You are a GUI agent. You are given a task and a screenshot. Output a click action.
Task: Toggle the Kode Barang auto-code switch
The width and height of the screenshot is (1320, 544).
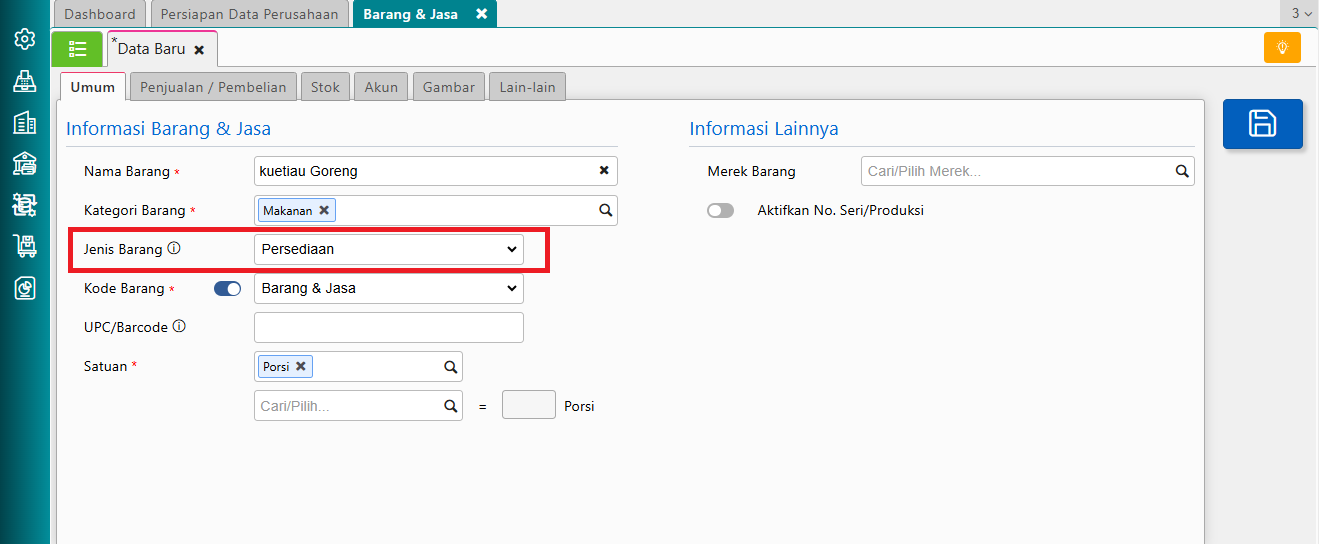(228, 289)
